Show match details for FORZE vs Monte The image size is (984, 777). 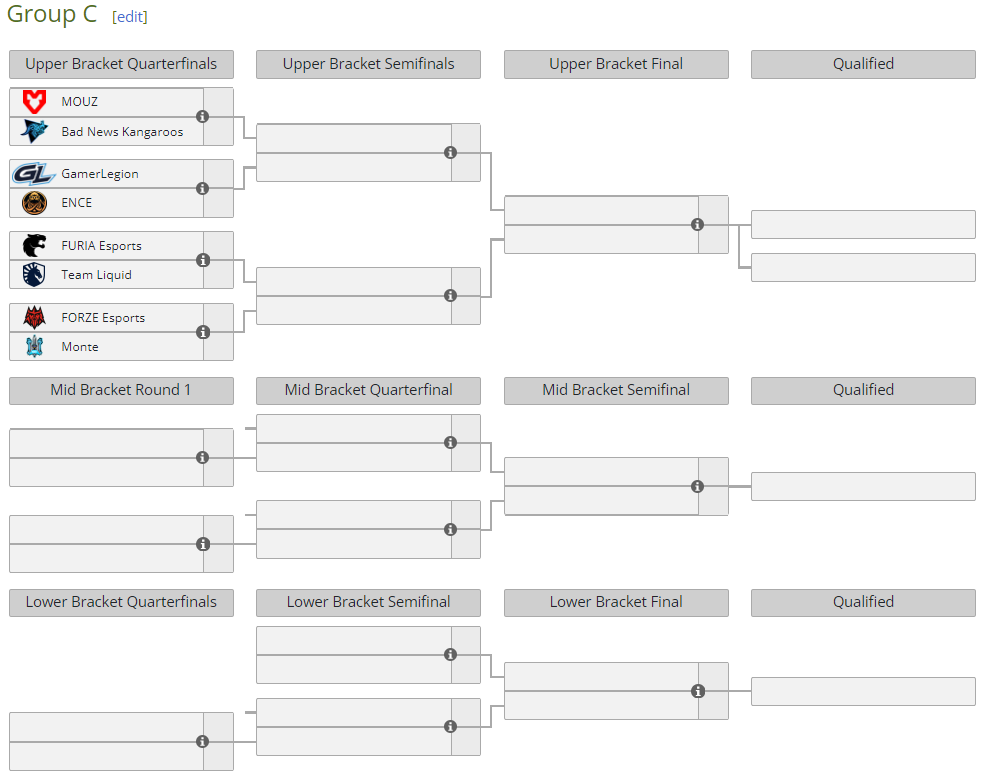[203, 332]
